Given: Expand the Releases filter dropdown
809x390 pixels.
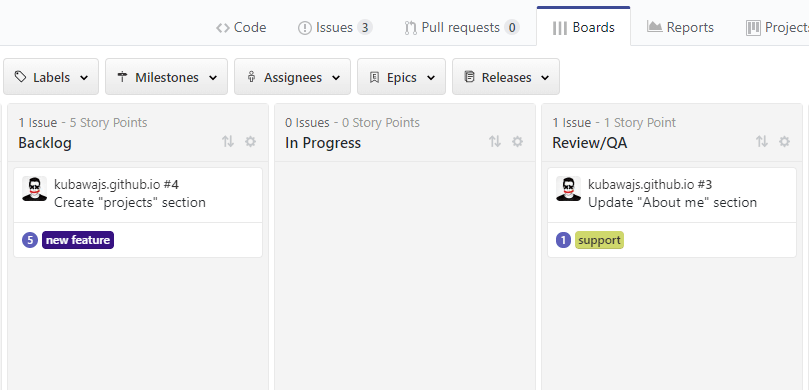Looking at the screenshot, I should (506, 77).
